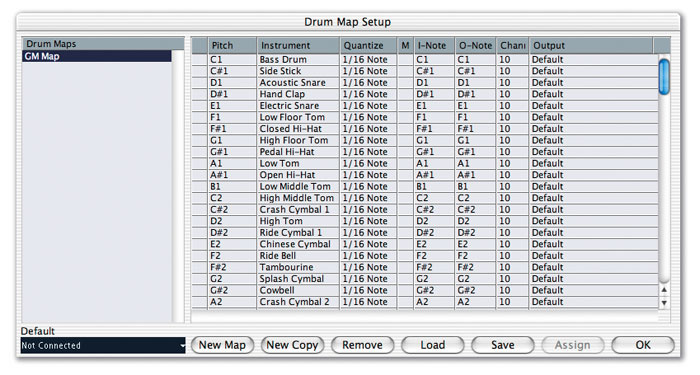The height and width of the screenshot is (375, 700).
Task: Select the Acoustic Snare instrument name
Action: tap(298, 83)
